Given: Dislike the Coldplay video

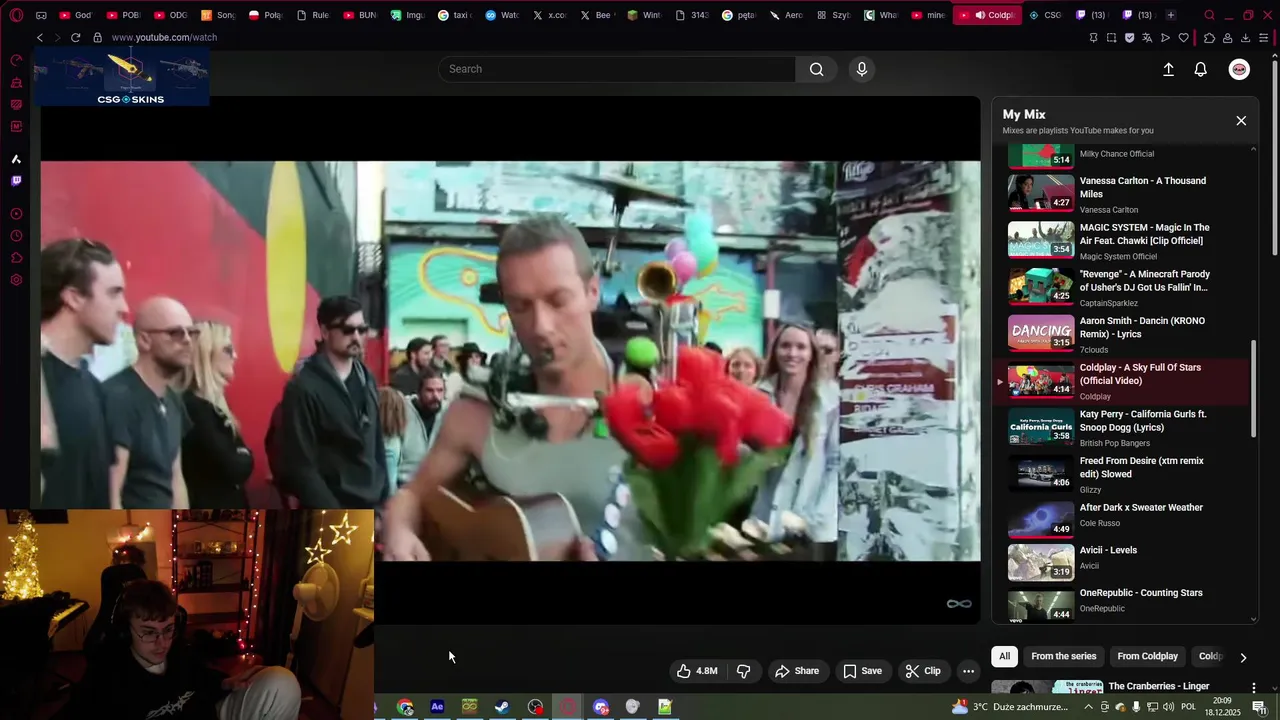Looking at the screenshot, I should pyautogui.click(x=743, y=671).
